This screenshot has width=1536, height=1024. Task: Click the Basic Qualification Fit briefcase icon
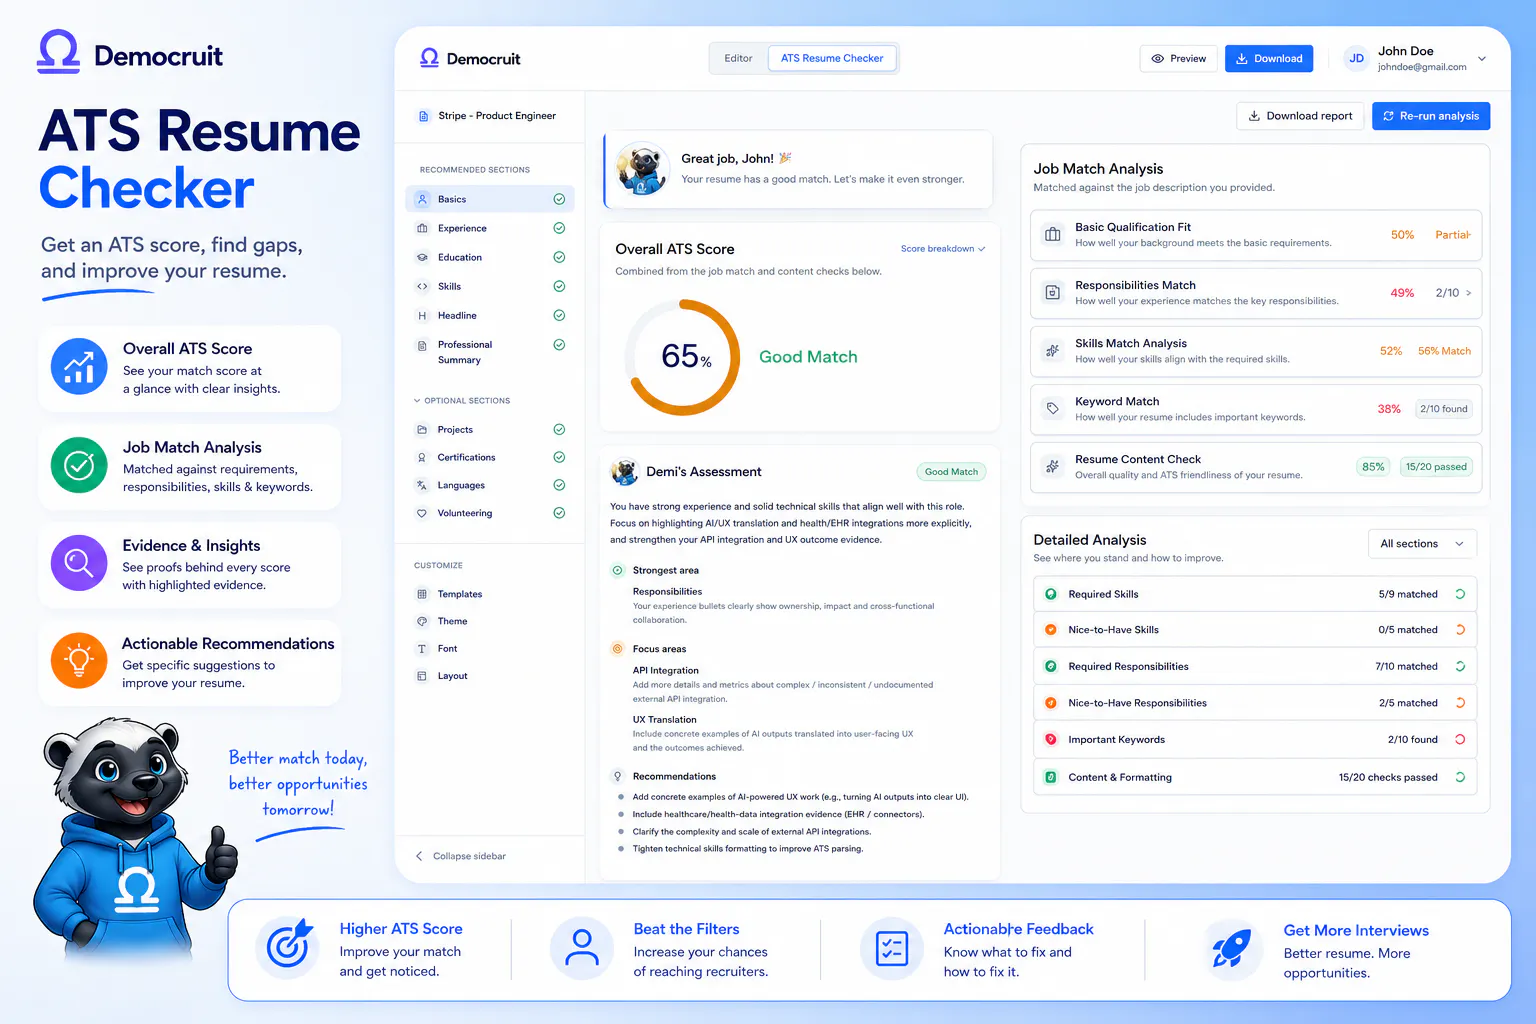pyautogui.click(x=1052, y=234)
